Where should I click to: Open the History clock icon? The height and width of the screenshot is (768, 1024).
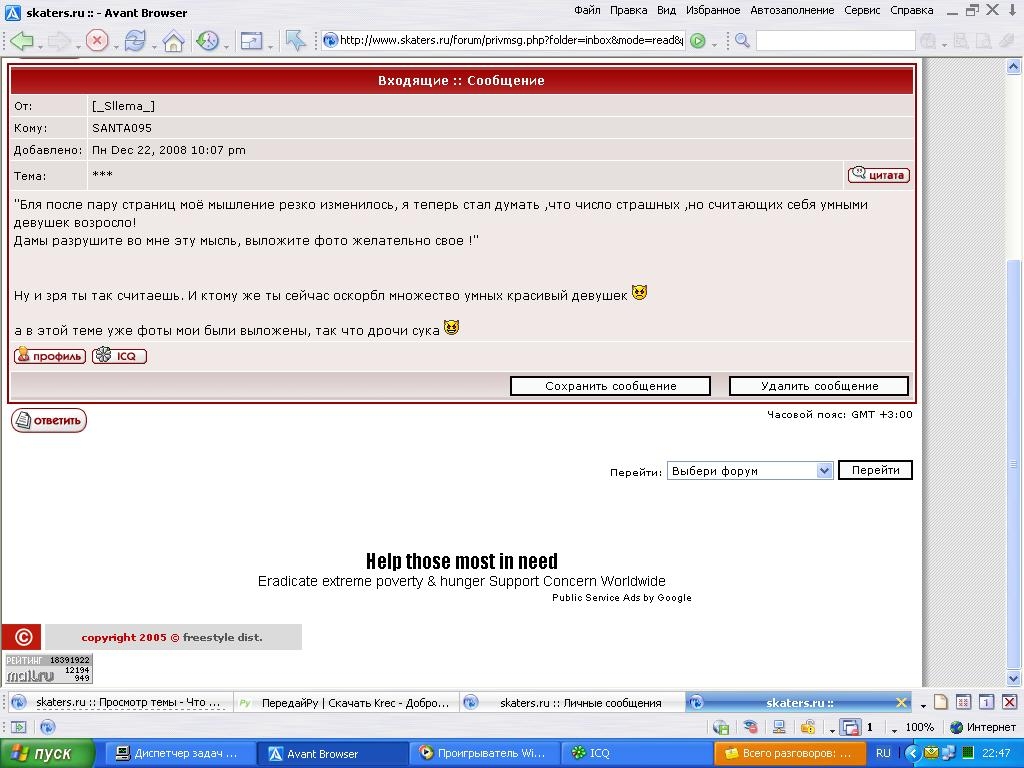pyautogui.click(x=207, y=41)
